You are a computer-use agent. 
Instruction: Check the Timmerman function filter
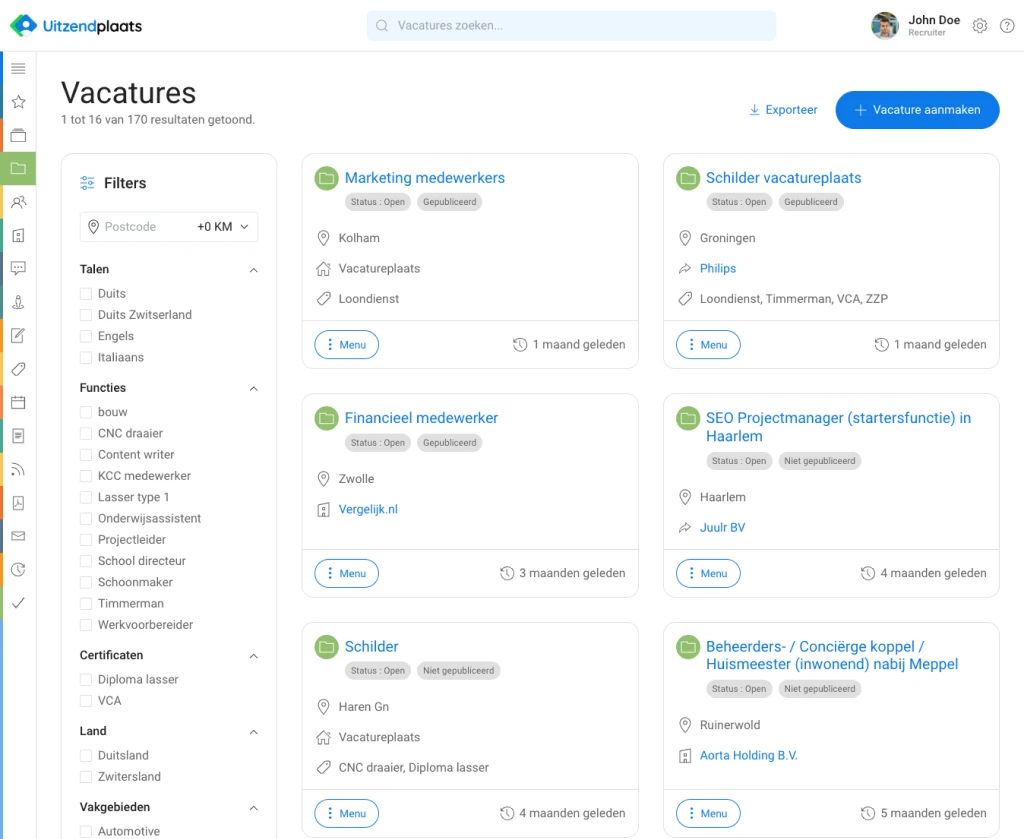click(86, 604)
